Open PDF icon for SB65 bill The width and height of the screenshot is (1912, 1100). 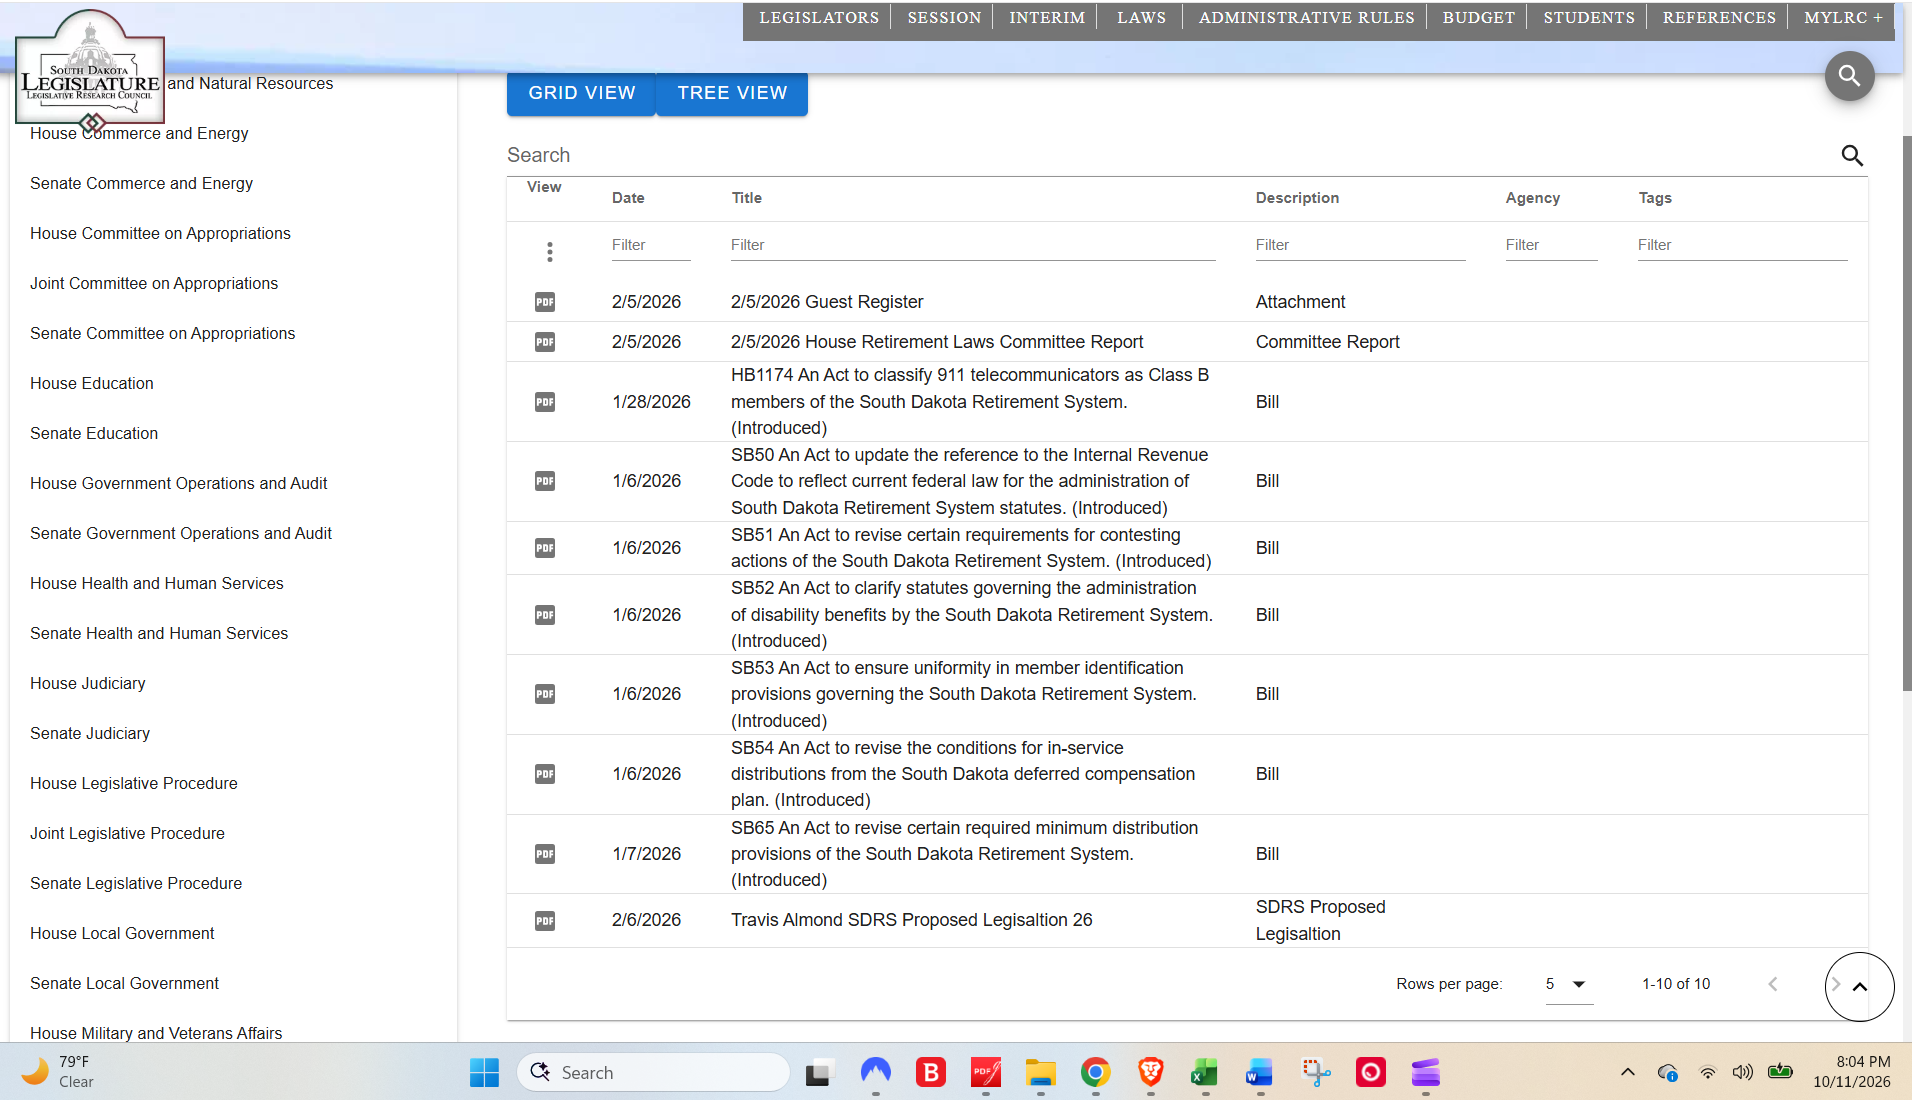(545, 854)
